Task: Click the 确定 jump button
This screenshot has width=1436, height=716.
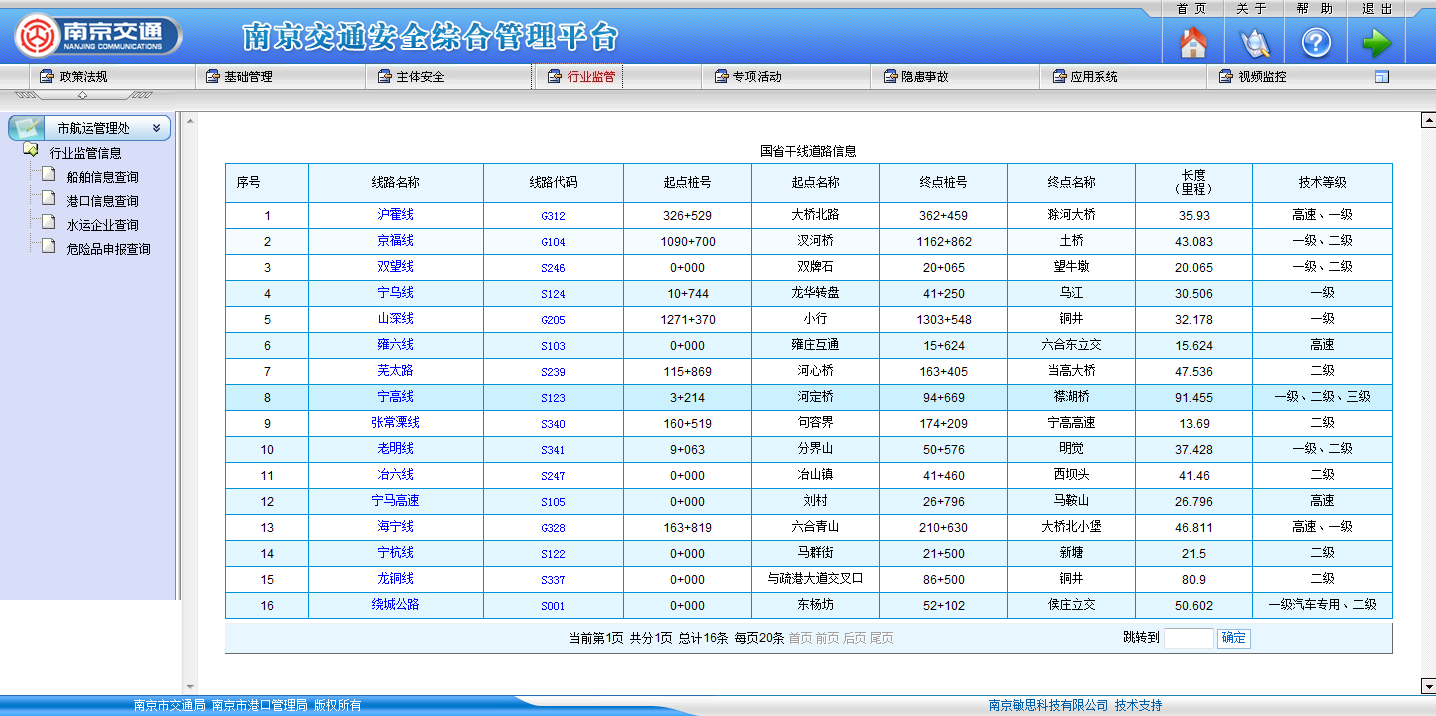Action: coord(1233,638)
